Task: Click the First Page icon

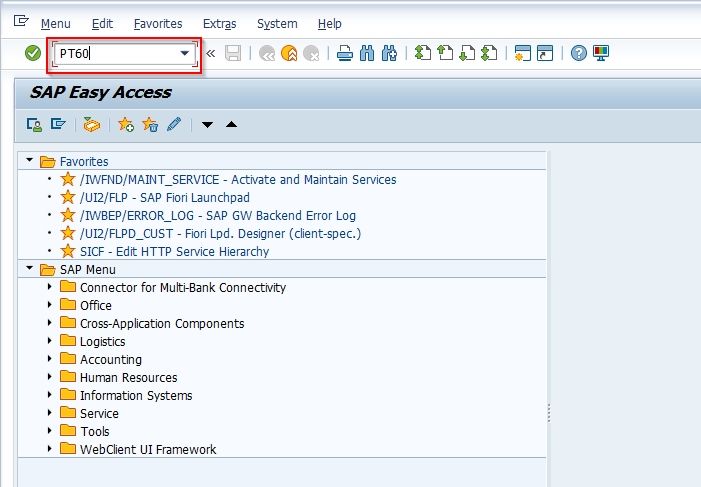Action: [x=422, y=53]
